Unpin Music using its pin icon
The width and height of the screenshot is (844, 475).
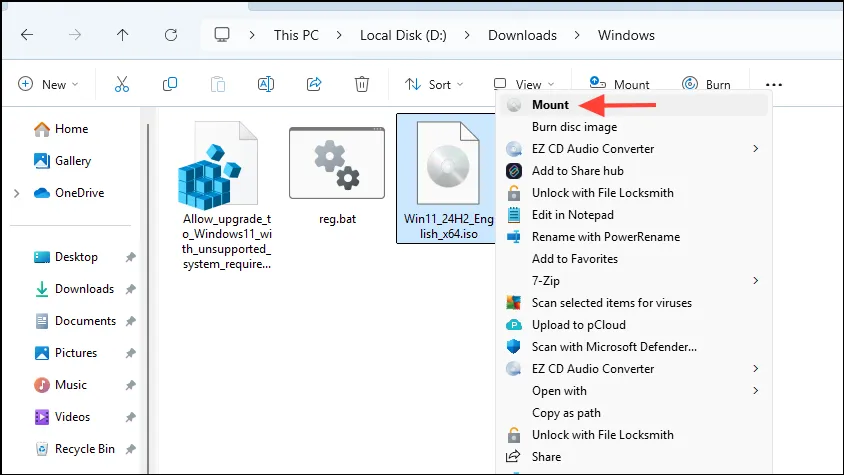click(x=130, y=385)
